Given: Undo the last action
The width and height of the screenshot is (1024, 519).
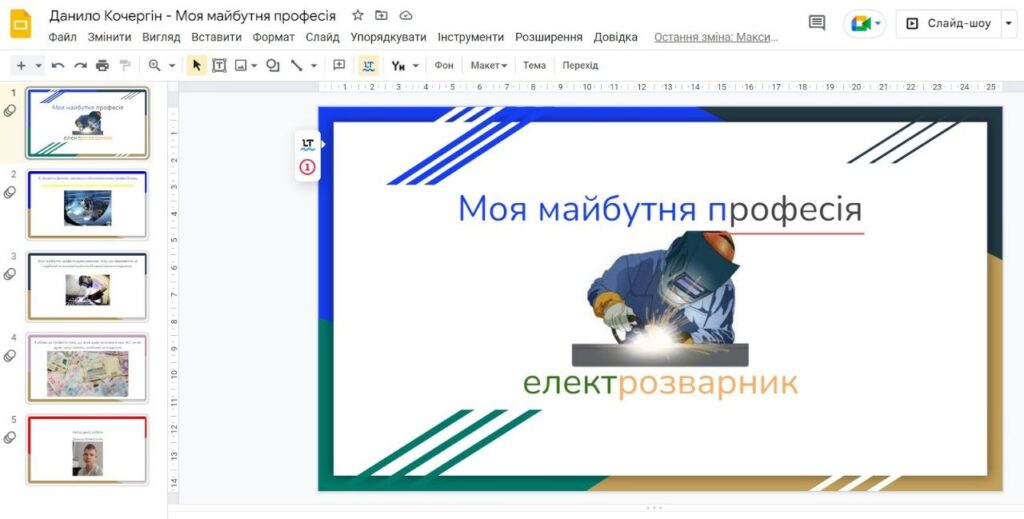Looking at the screenshot, I should [x=58, y=65].
